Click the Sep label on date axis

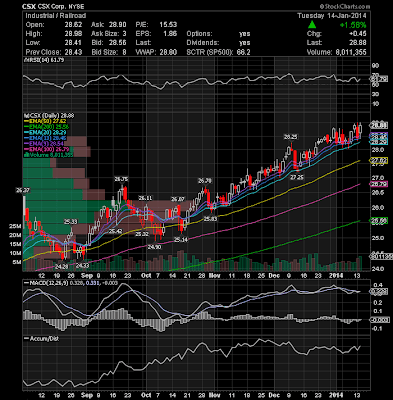[x=87, y=276]
